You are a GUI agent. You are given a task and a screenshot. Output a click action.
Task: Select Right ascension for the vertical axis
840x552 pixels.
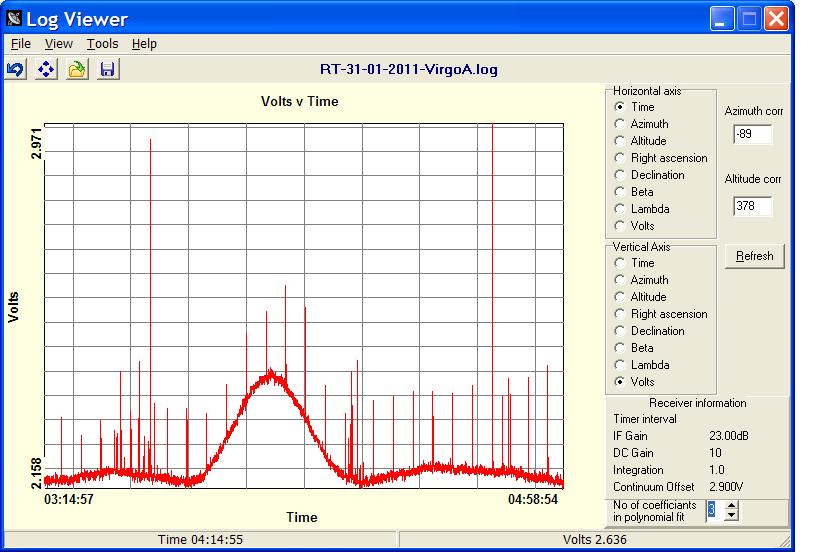(620, 314)
